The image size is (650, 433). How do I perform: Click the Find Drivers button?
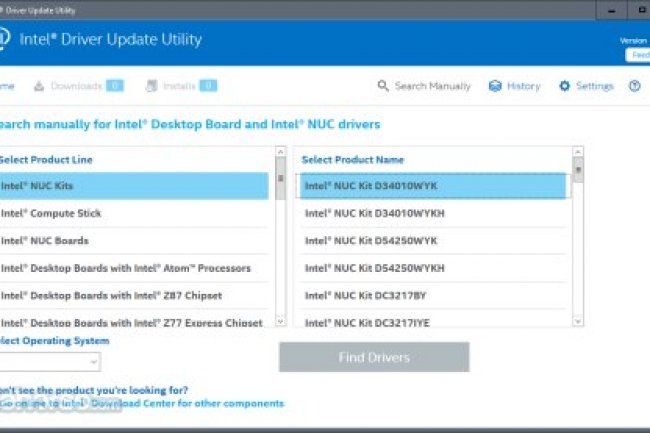[374, 357]
